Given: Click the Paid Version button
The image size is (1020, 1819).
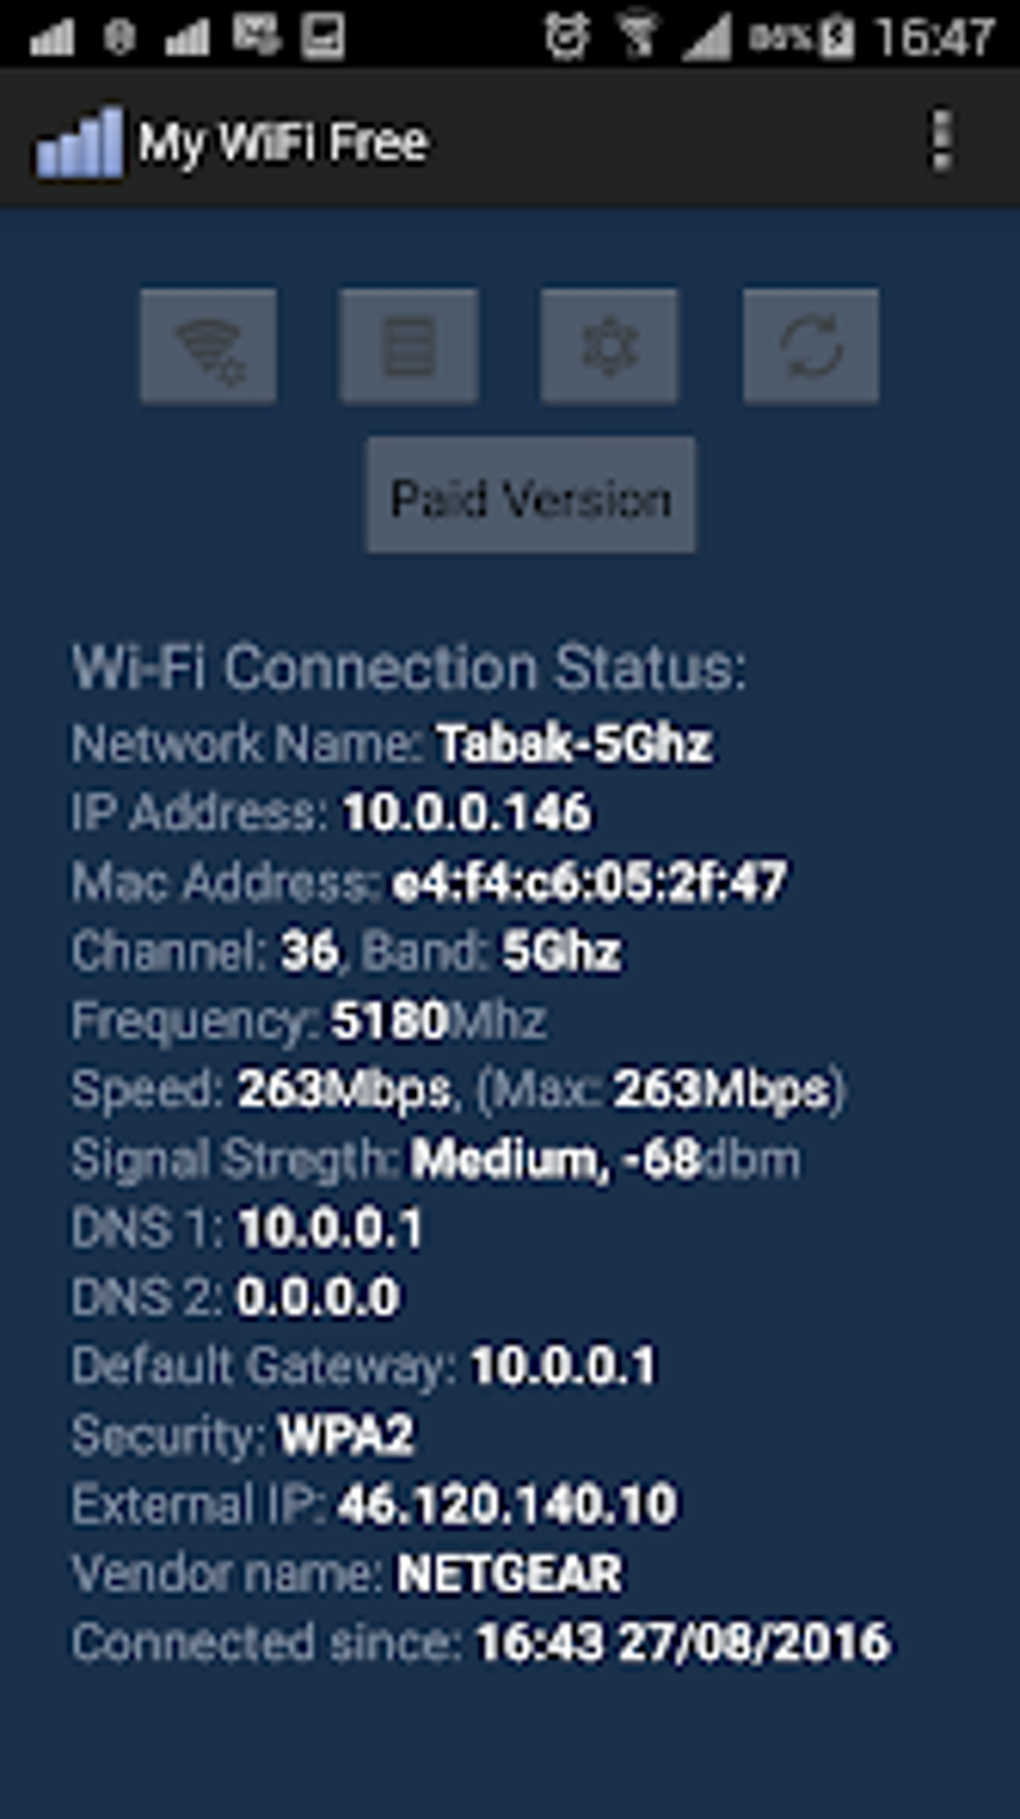Looking at the screenshot, I should [x=531, y=496].
